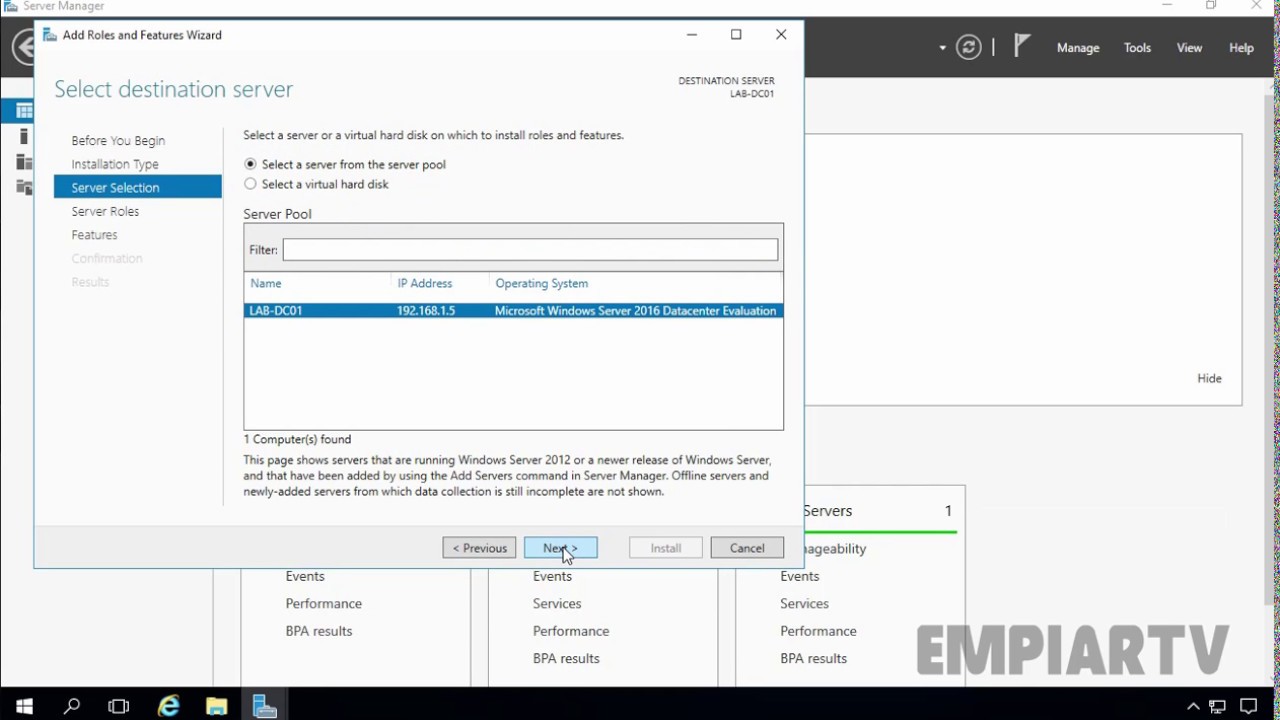Click the taskbar search magnifier icon
1280x720 pixels.
pyautogui.click(x=72, y=706)
